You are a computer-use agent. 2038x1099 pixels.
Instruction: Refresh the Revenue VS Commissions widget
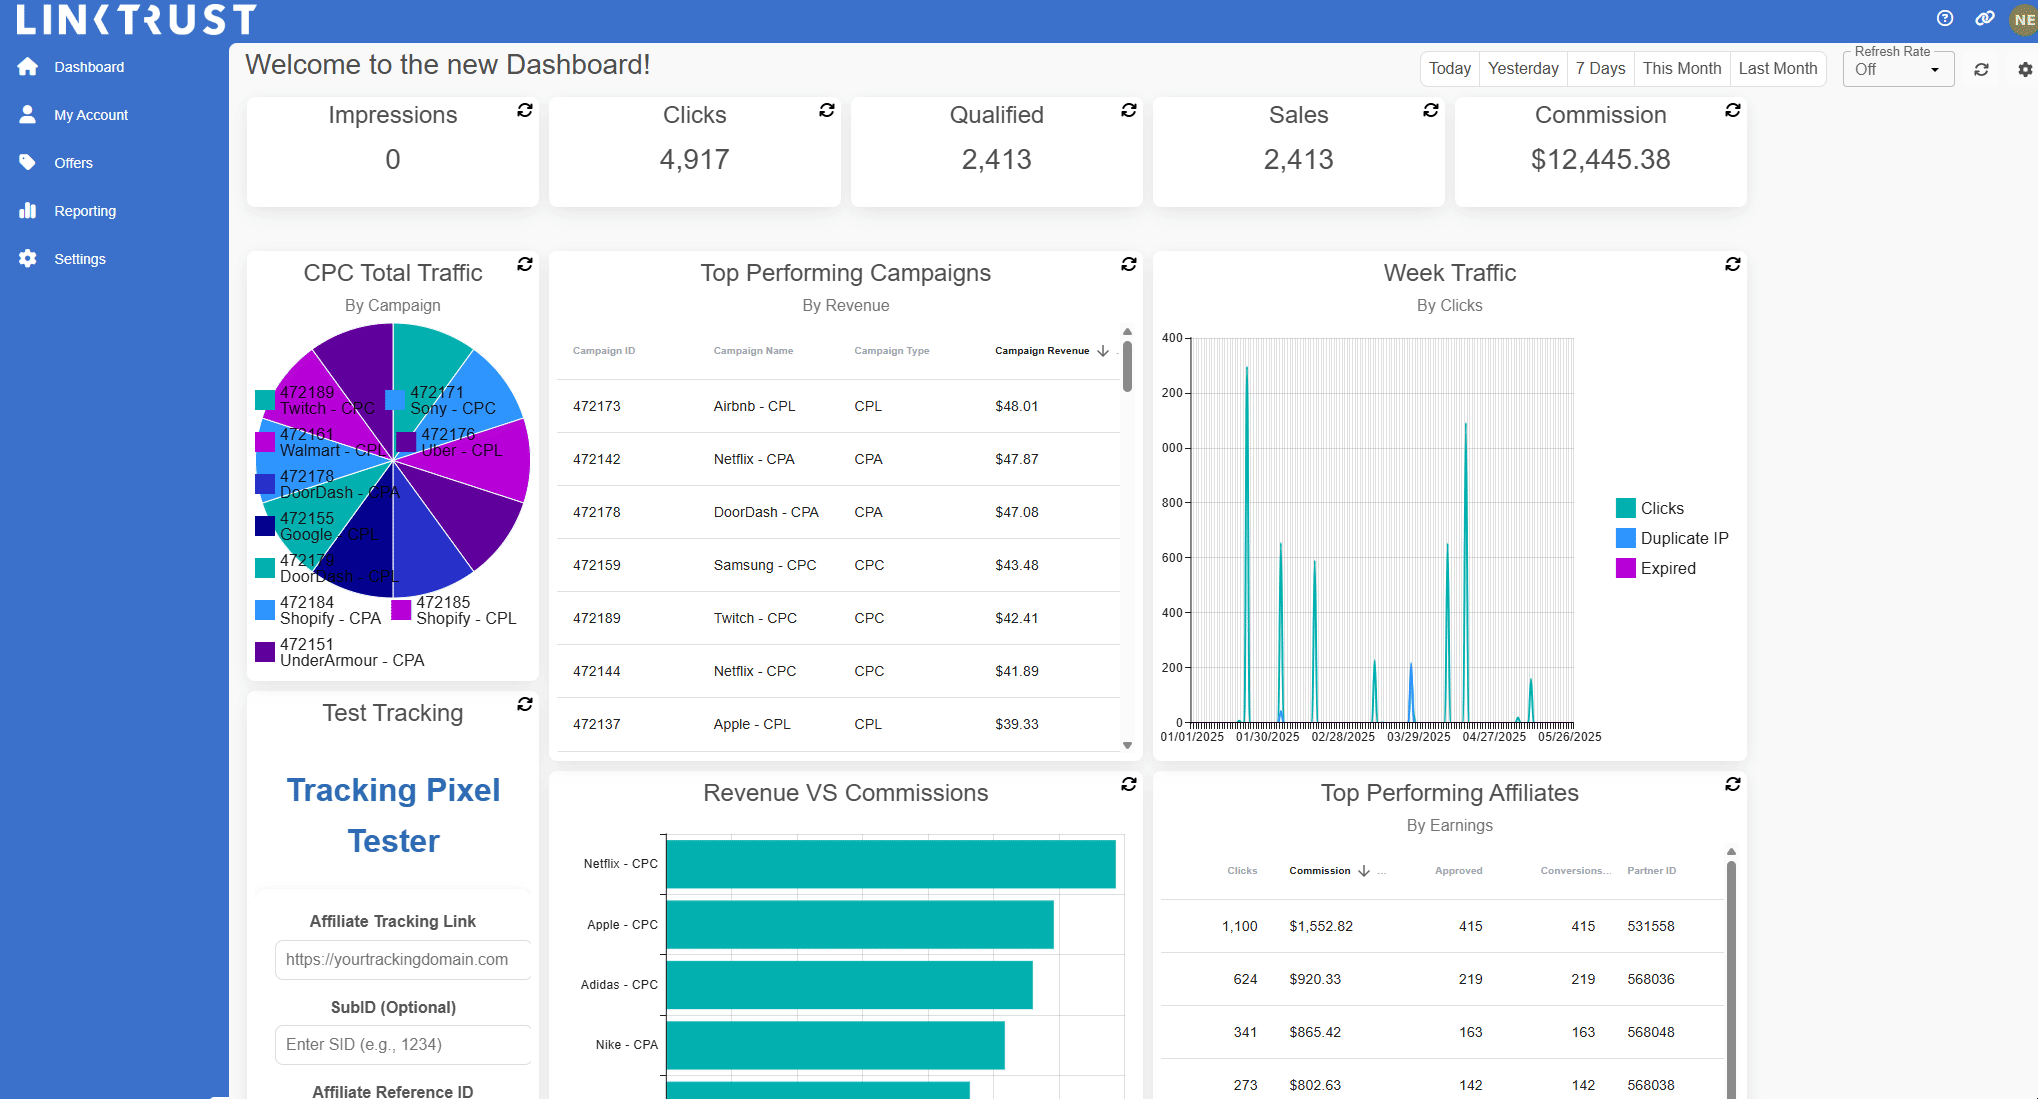point(1129,784)
